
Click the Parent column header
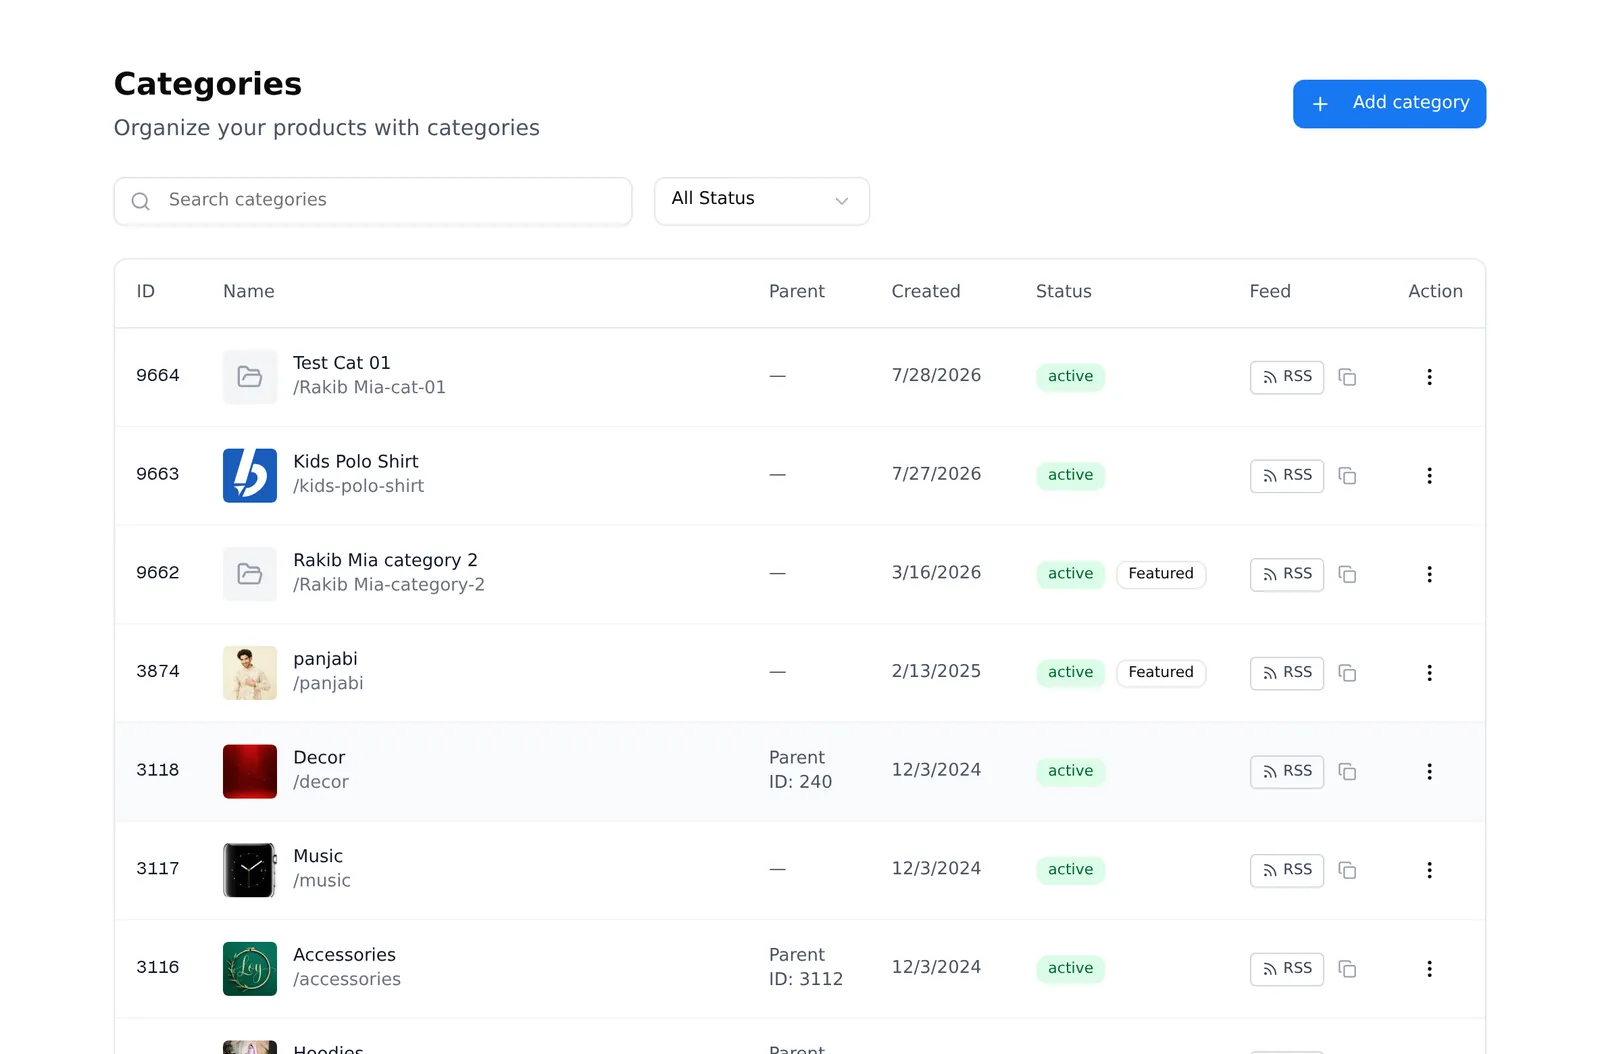pos(797,291)
